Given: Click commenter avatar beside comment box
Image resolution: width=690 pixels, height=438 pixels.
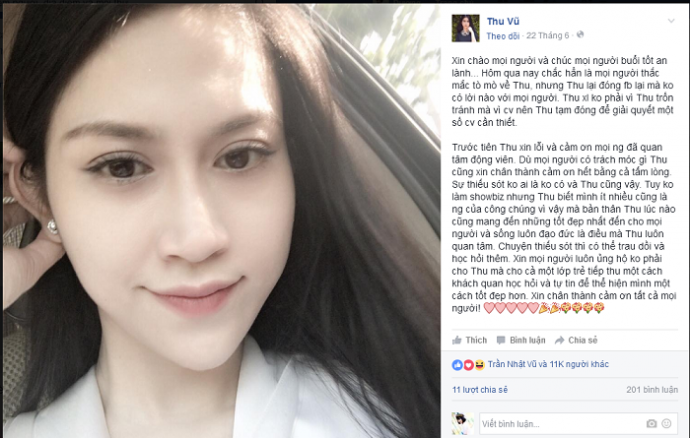Looking at the screenshot, I should [x=462, y=424].
